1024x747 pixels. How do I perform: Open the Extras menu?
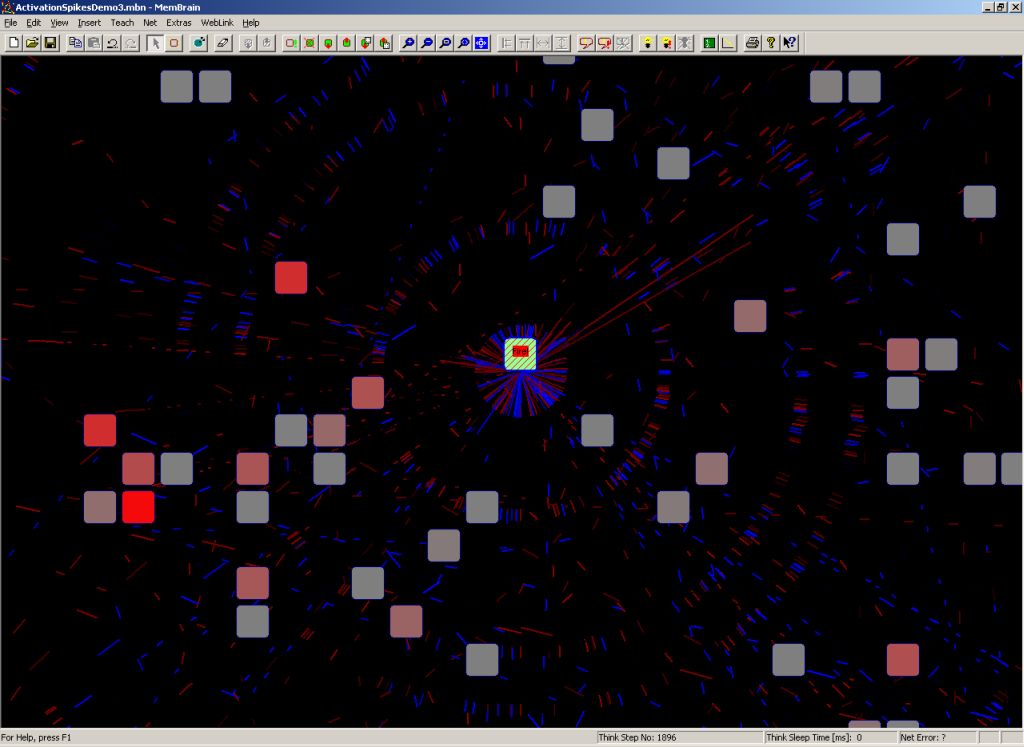point(179,22)
